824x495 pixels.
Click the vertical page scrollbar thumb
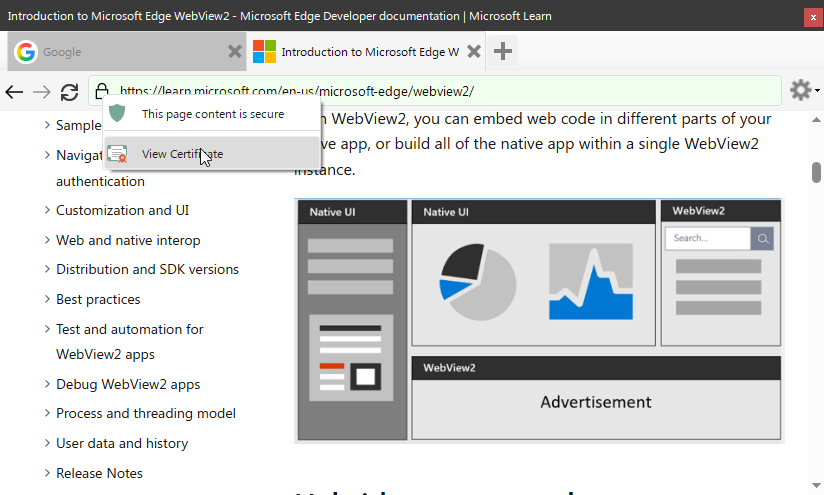(x=816, y=172)
